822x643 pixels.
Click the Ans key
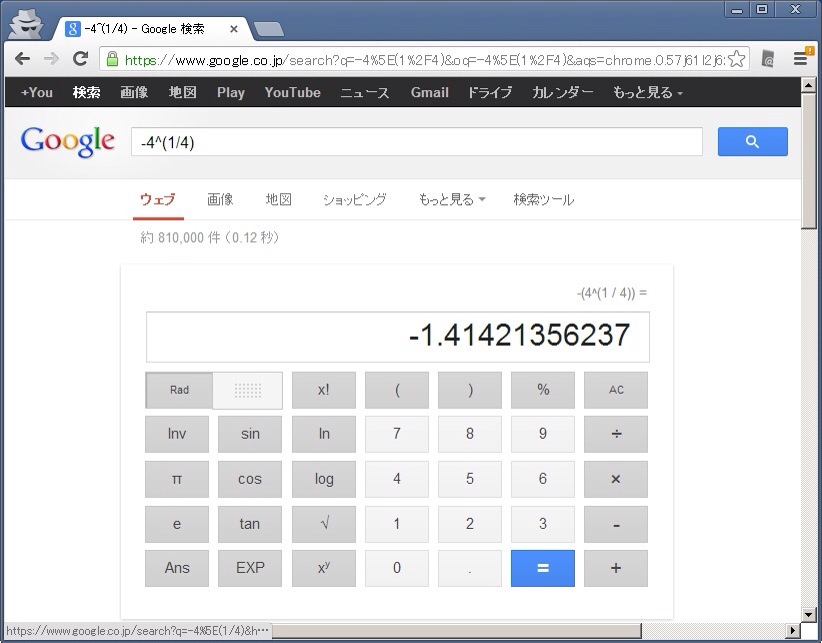(177, 568)
